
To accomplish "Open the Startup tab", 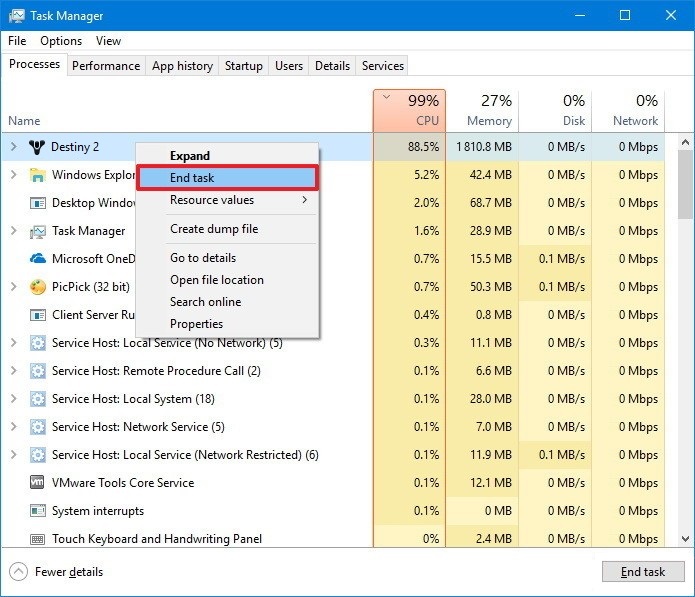I will 244,66.
